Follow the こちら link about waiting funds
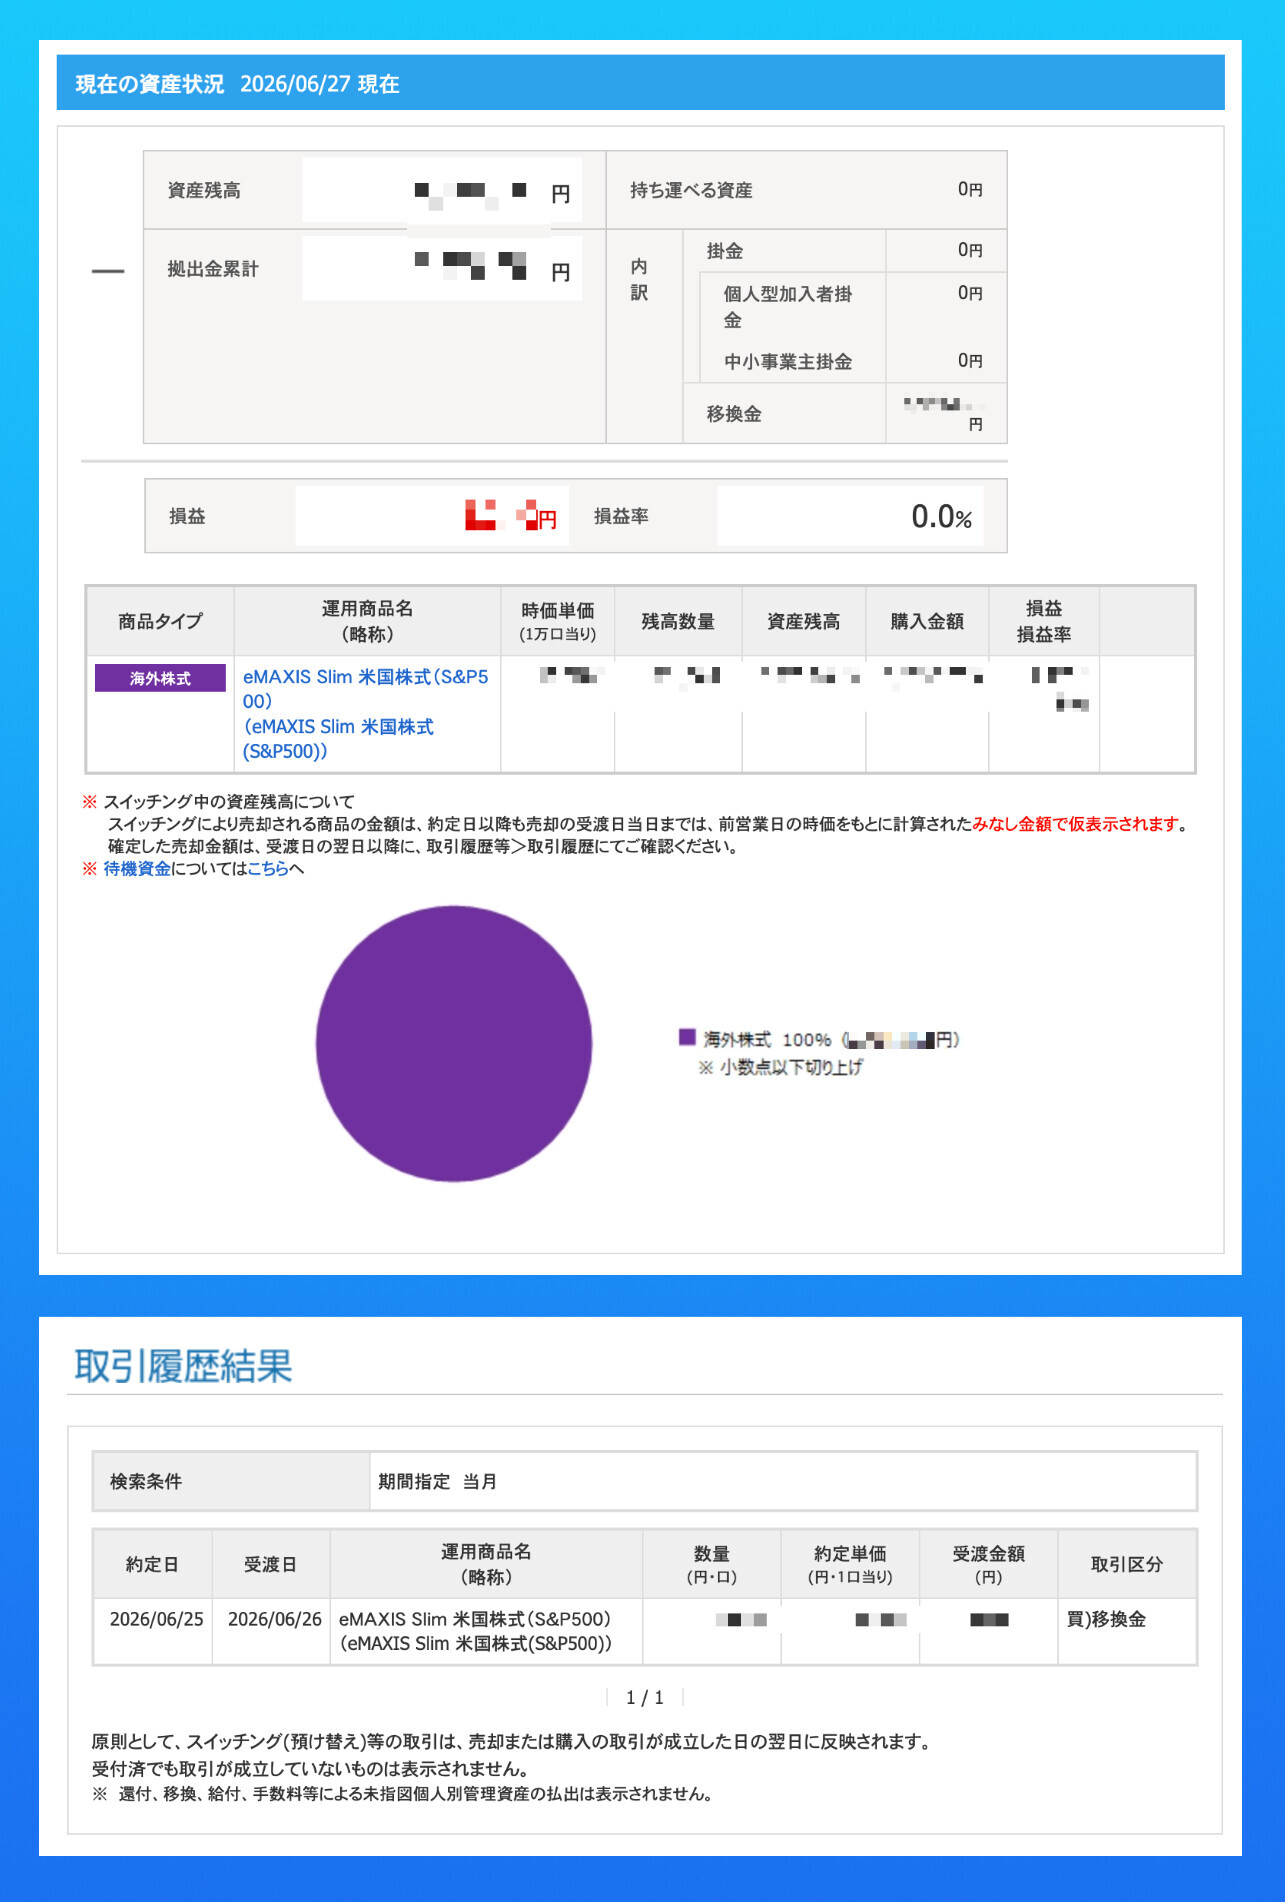 (268, 868)
